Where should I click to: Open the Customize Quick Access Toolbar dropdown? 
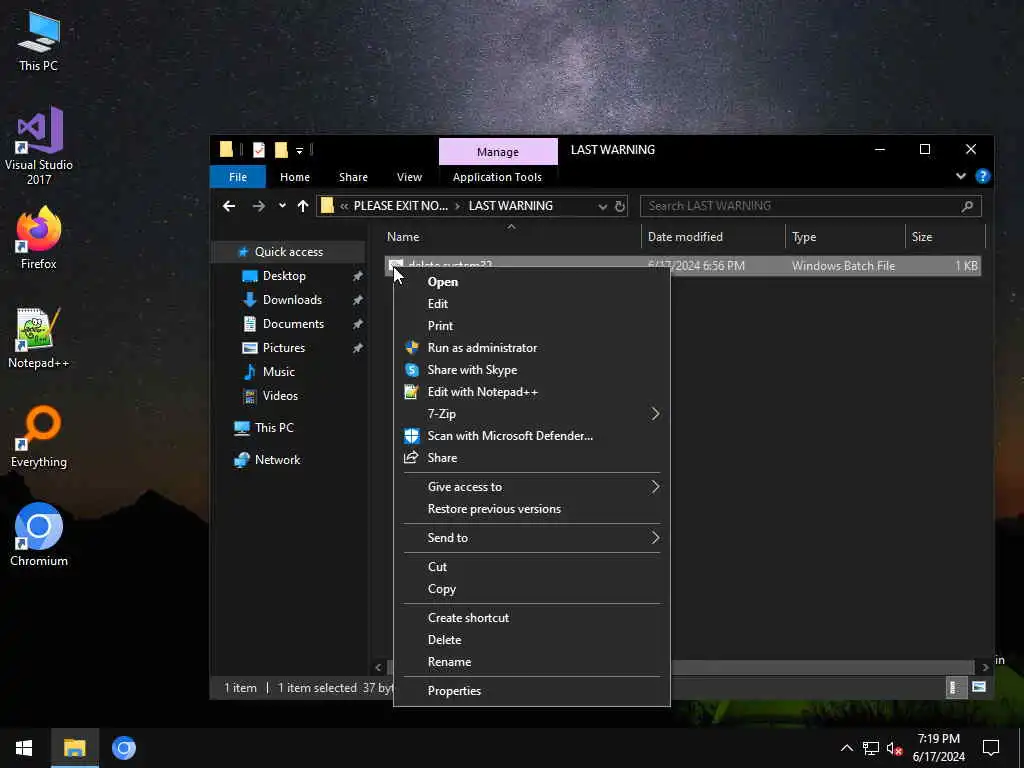pos(299,151)
